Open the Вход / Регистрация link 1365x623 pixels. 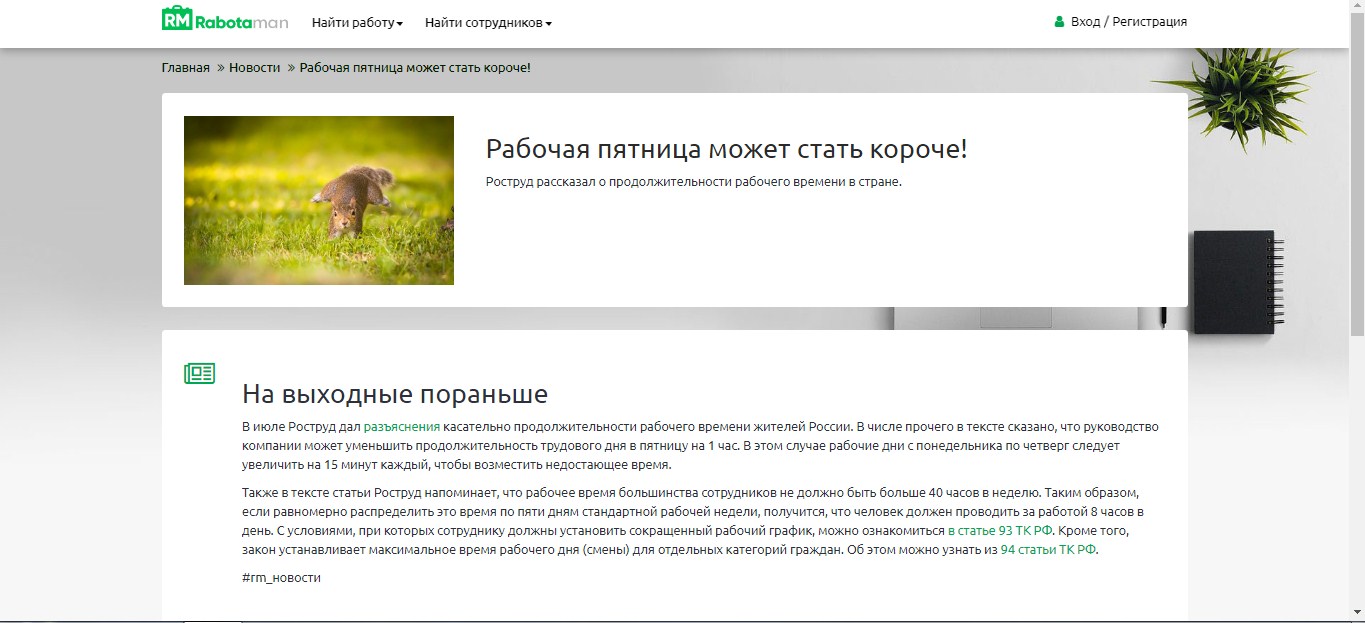[x=1129, y=21]
